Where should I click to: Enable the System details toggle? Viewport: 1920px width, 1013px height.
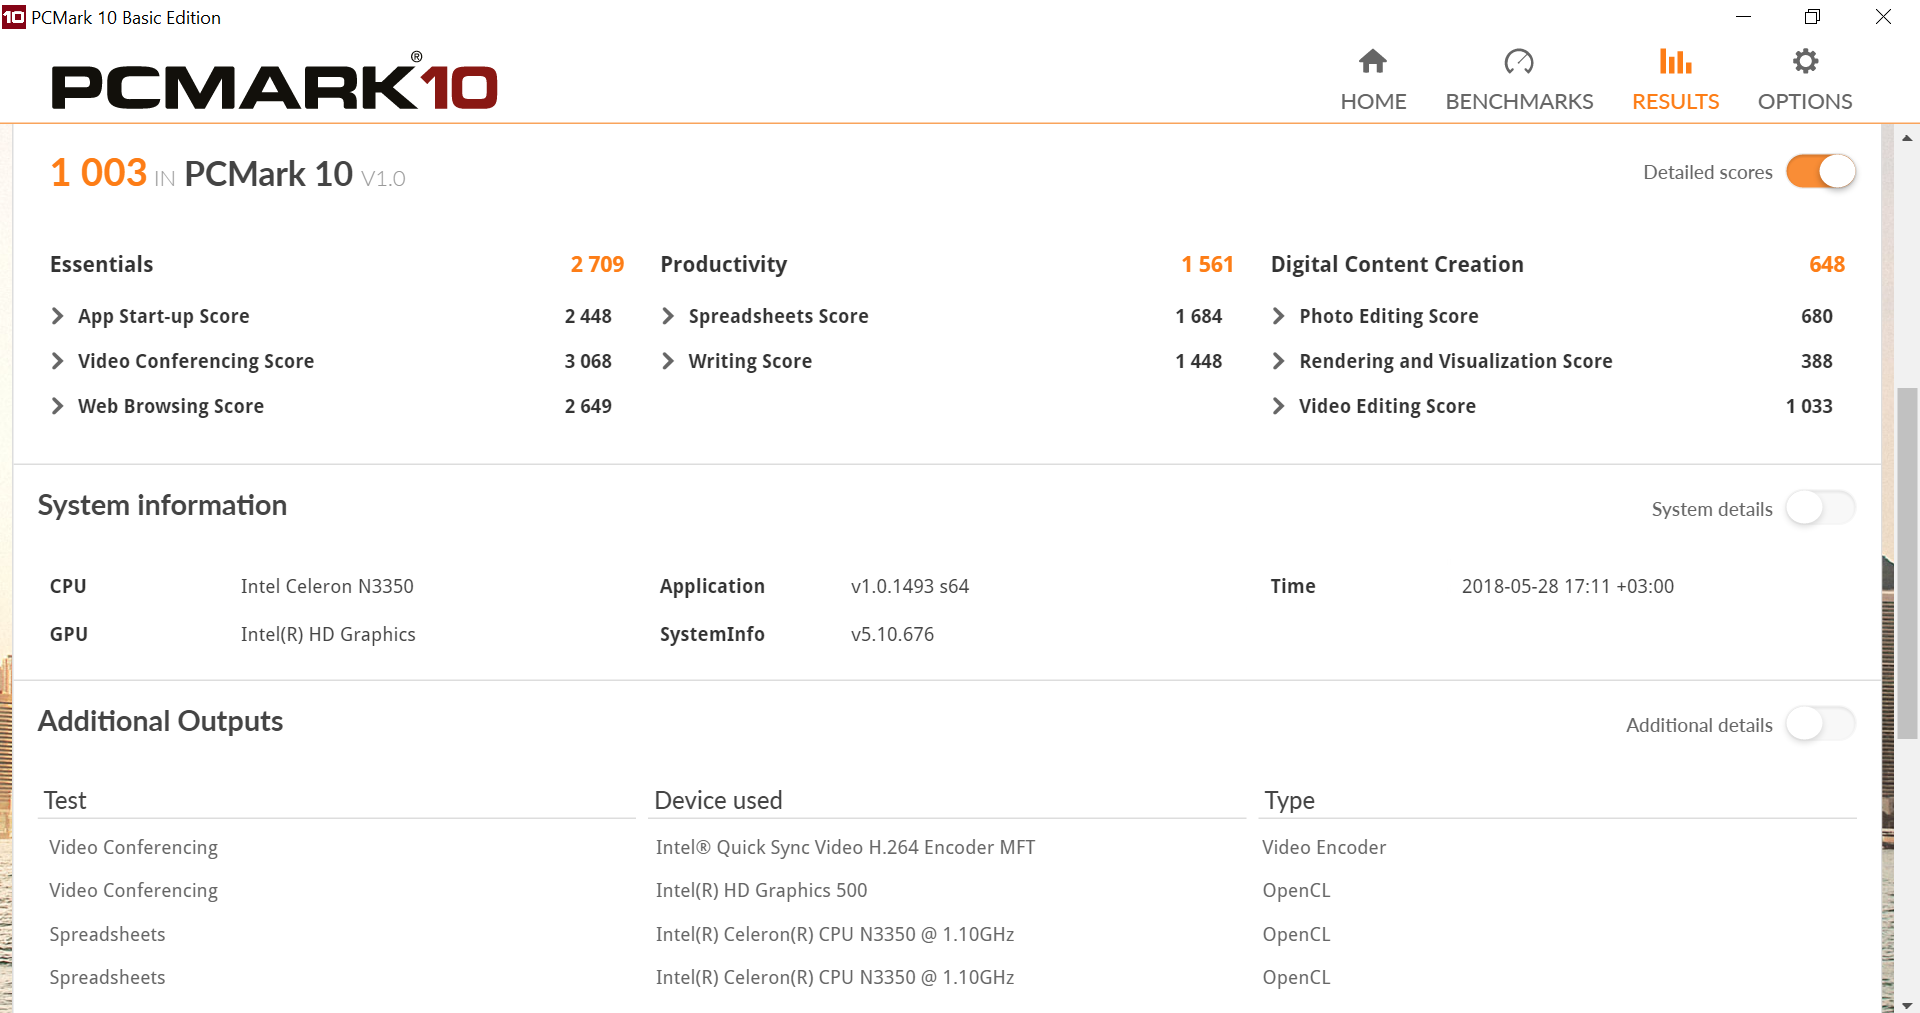[1821, 508]
